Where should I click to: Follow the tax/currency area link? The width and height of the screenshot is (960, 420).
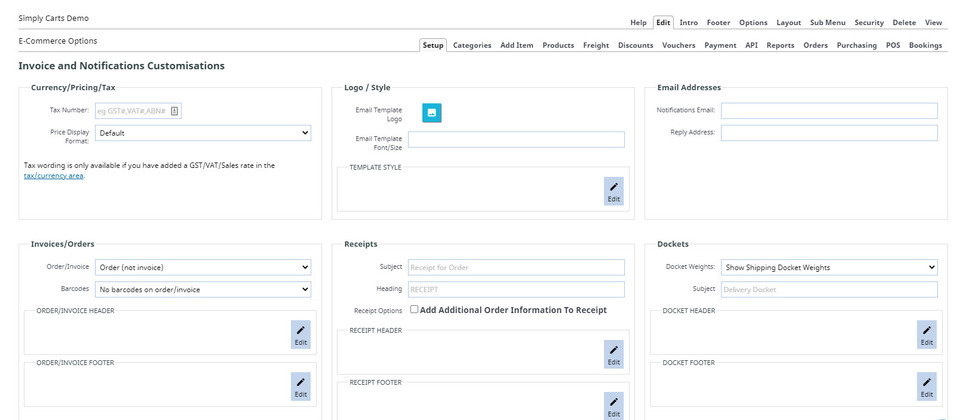(x=54, y=176)
